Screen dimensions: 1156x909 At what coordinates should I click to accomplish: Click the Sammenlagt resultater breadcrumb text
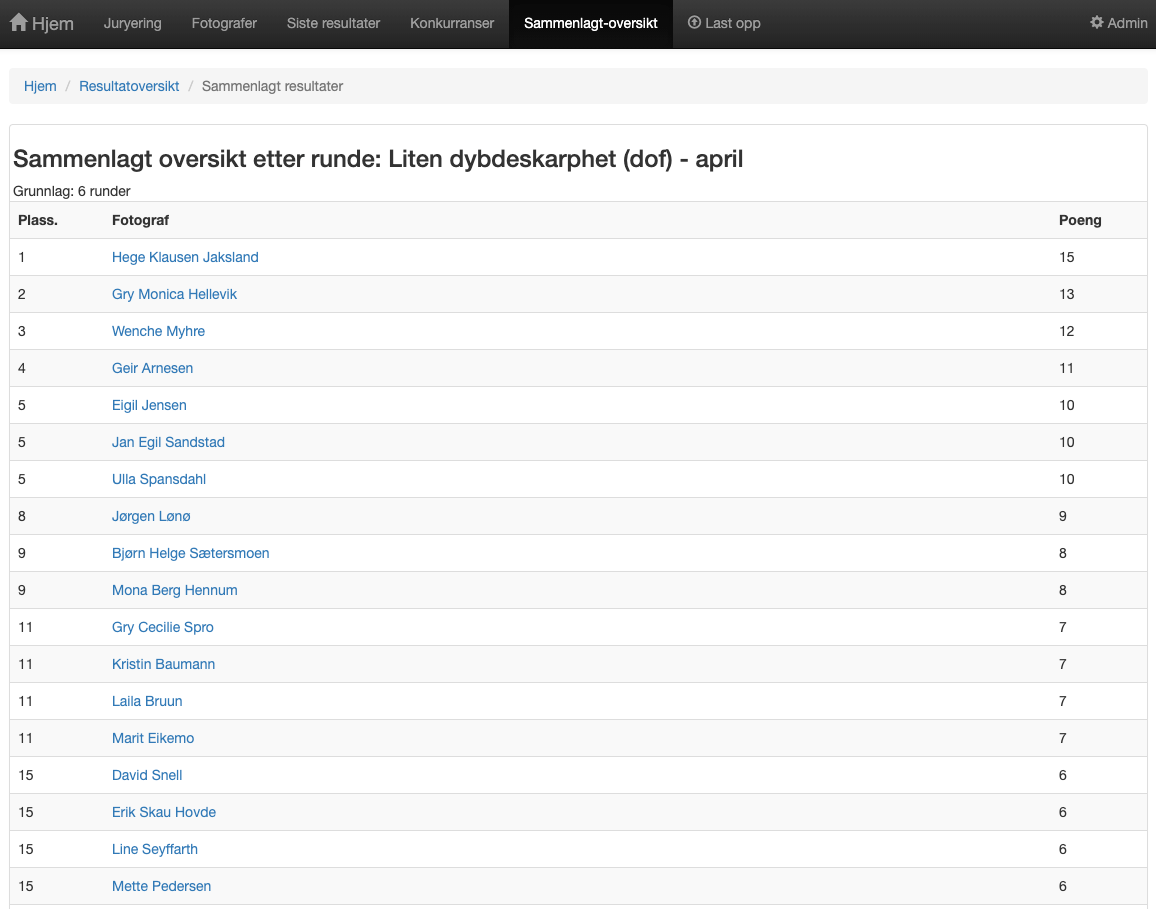pyautogui.click(x=272, y=86)
